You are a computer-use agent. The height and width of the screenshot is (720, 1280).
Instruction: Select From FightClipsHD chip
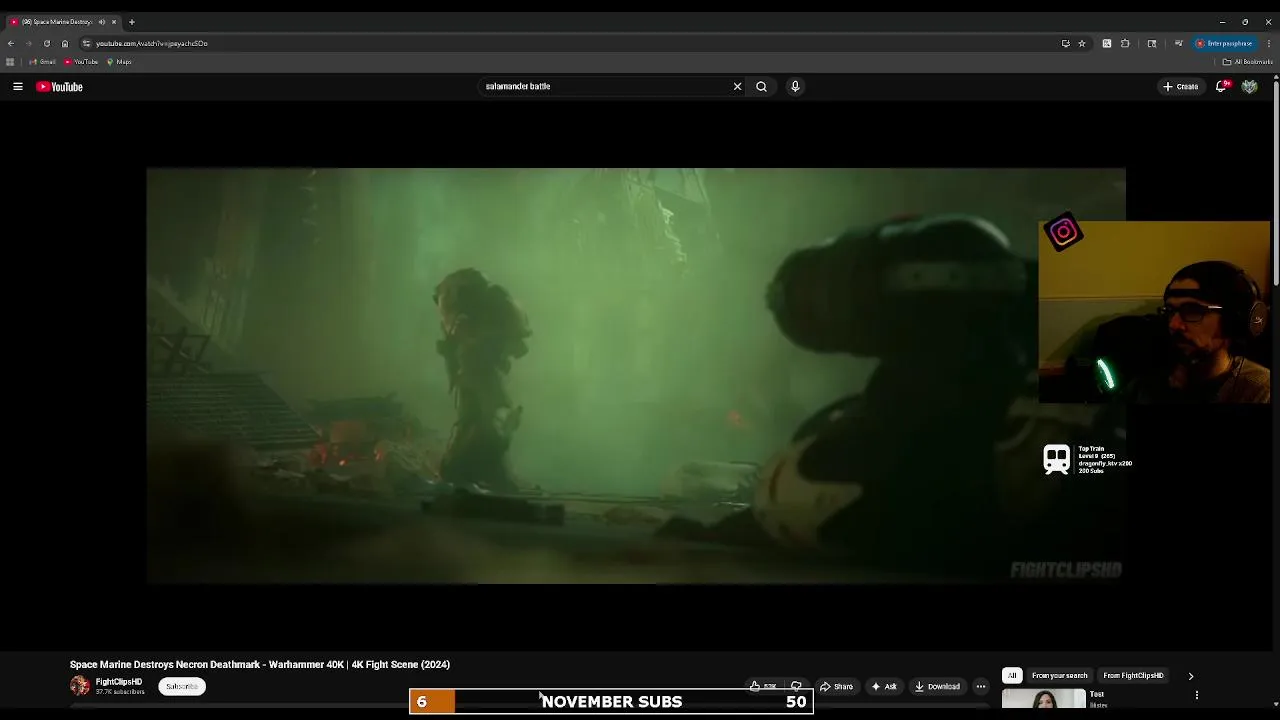point(1133,676)
